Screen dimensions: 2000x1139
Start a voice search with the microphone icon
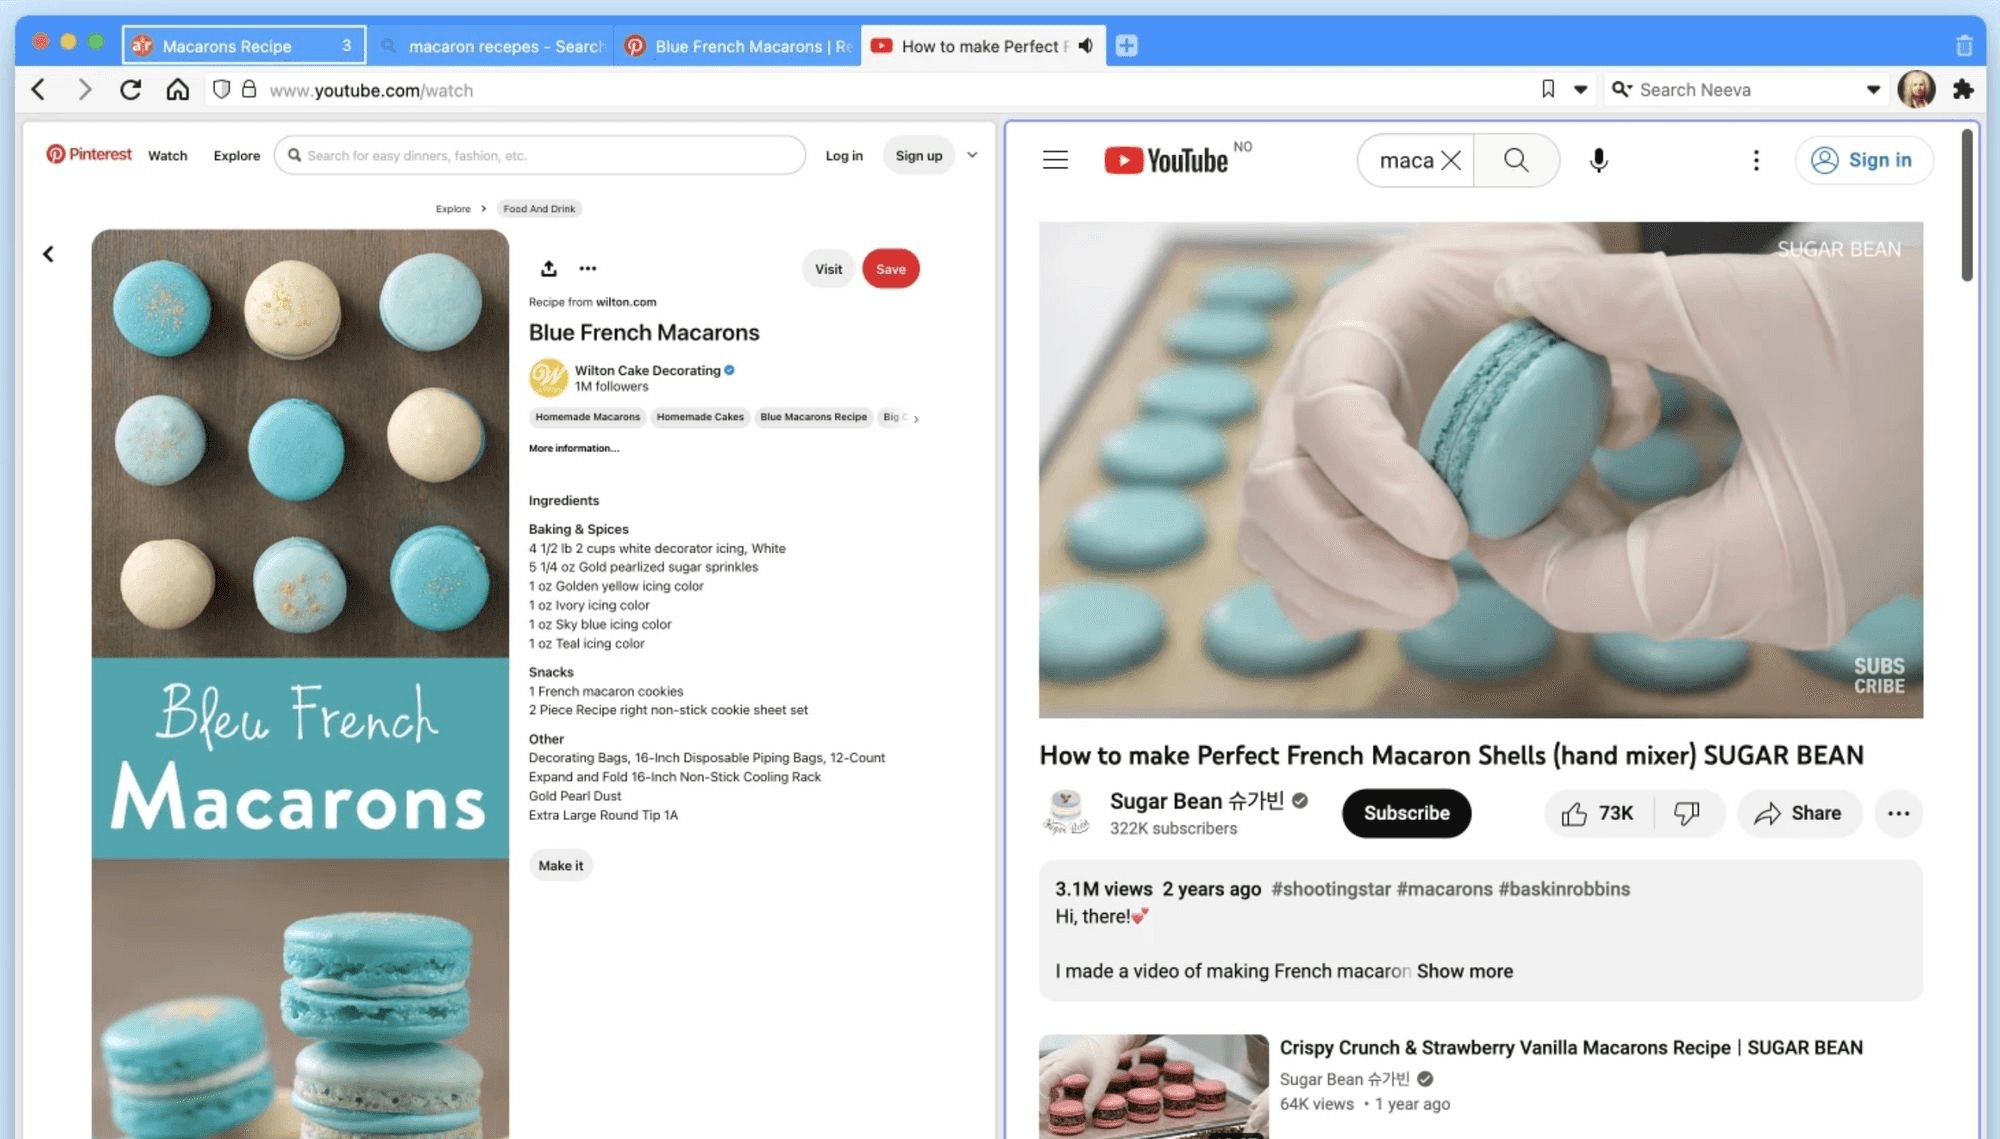point(1597,160)
